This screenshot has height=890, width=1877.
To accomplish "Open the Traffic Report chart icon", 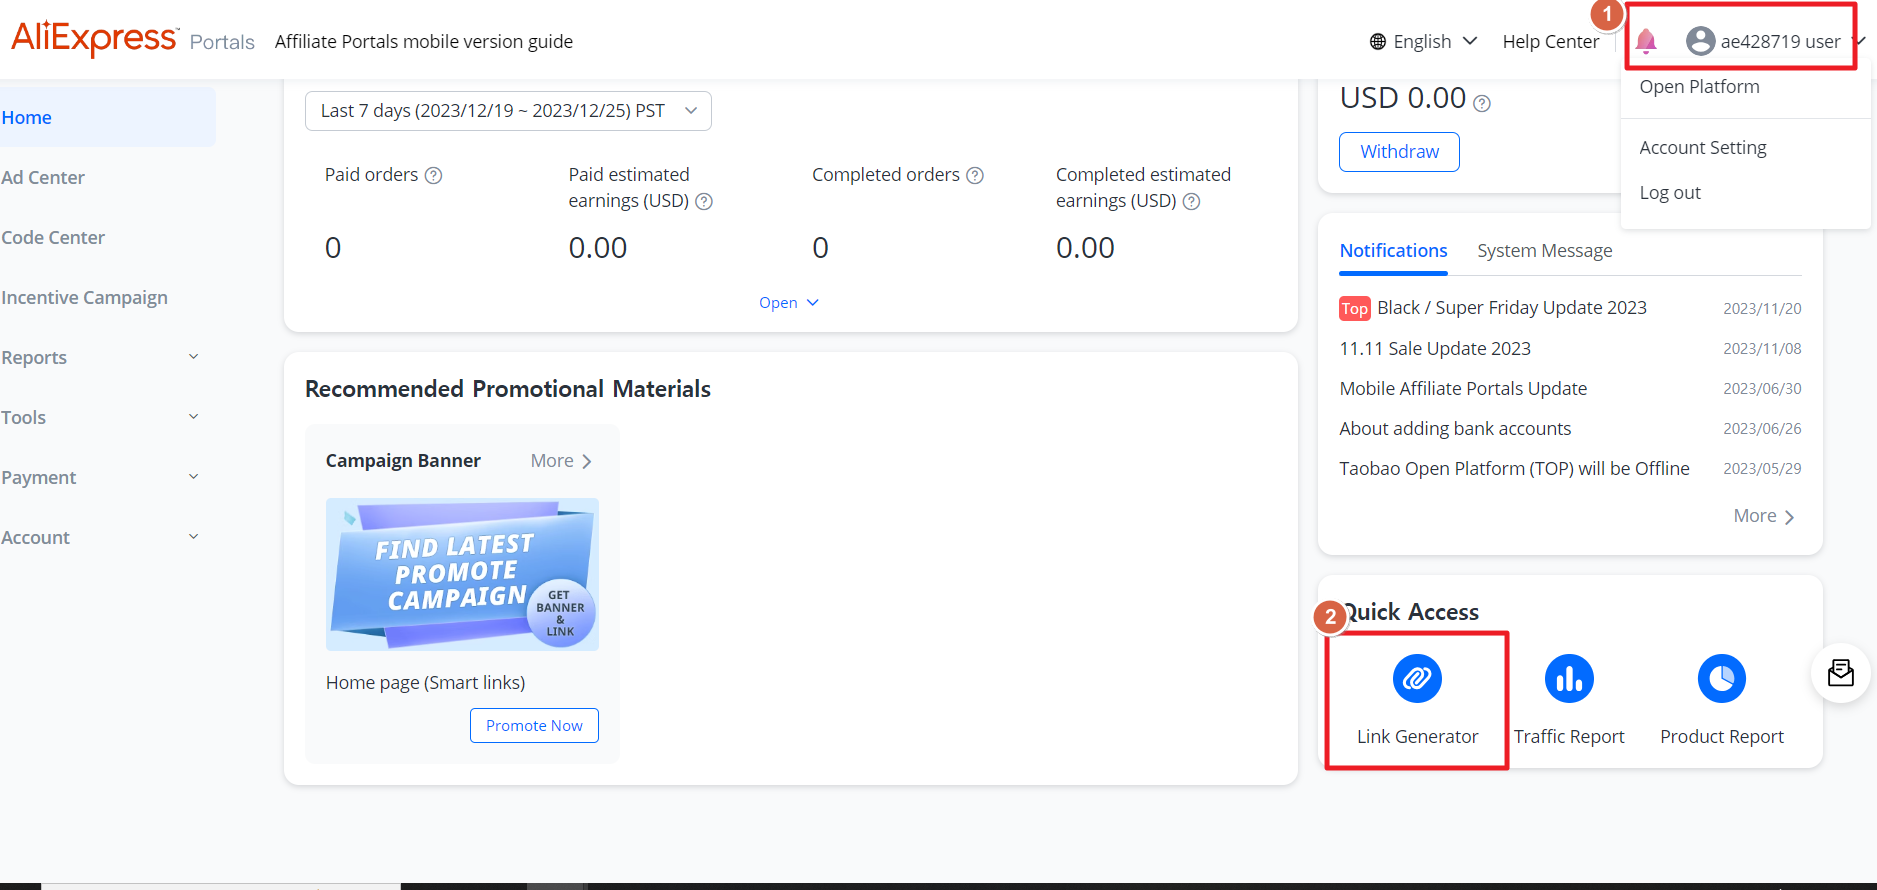I will [x=1569, y=679].
